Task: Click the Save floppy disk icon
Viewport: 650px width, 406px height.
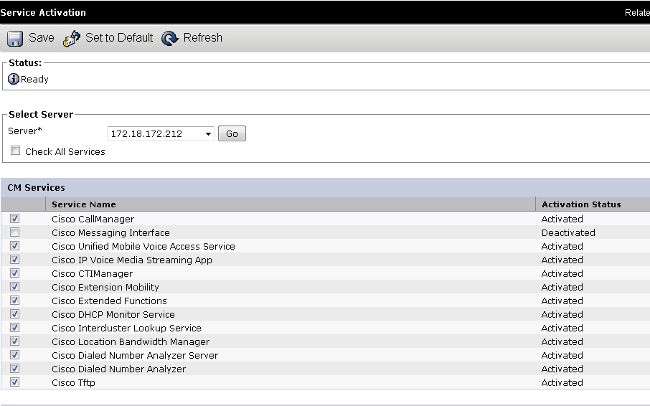Action: (x=15, y=39)
